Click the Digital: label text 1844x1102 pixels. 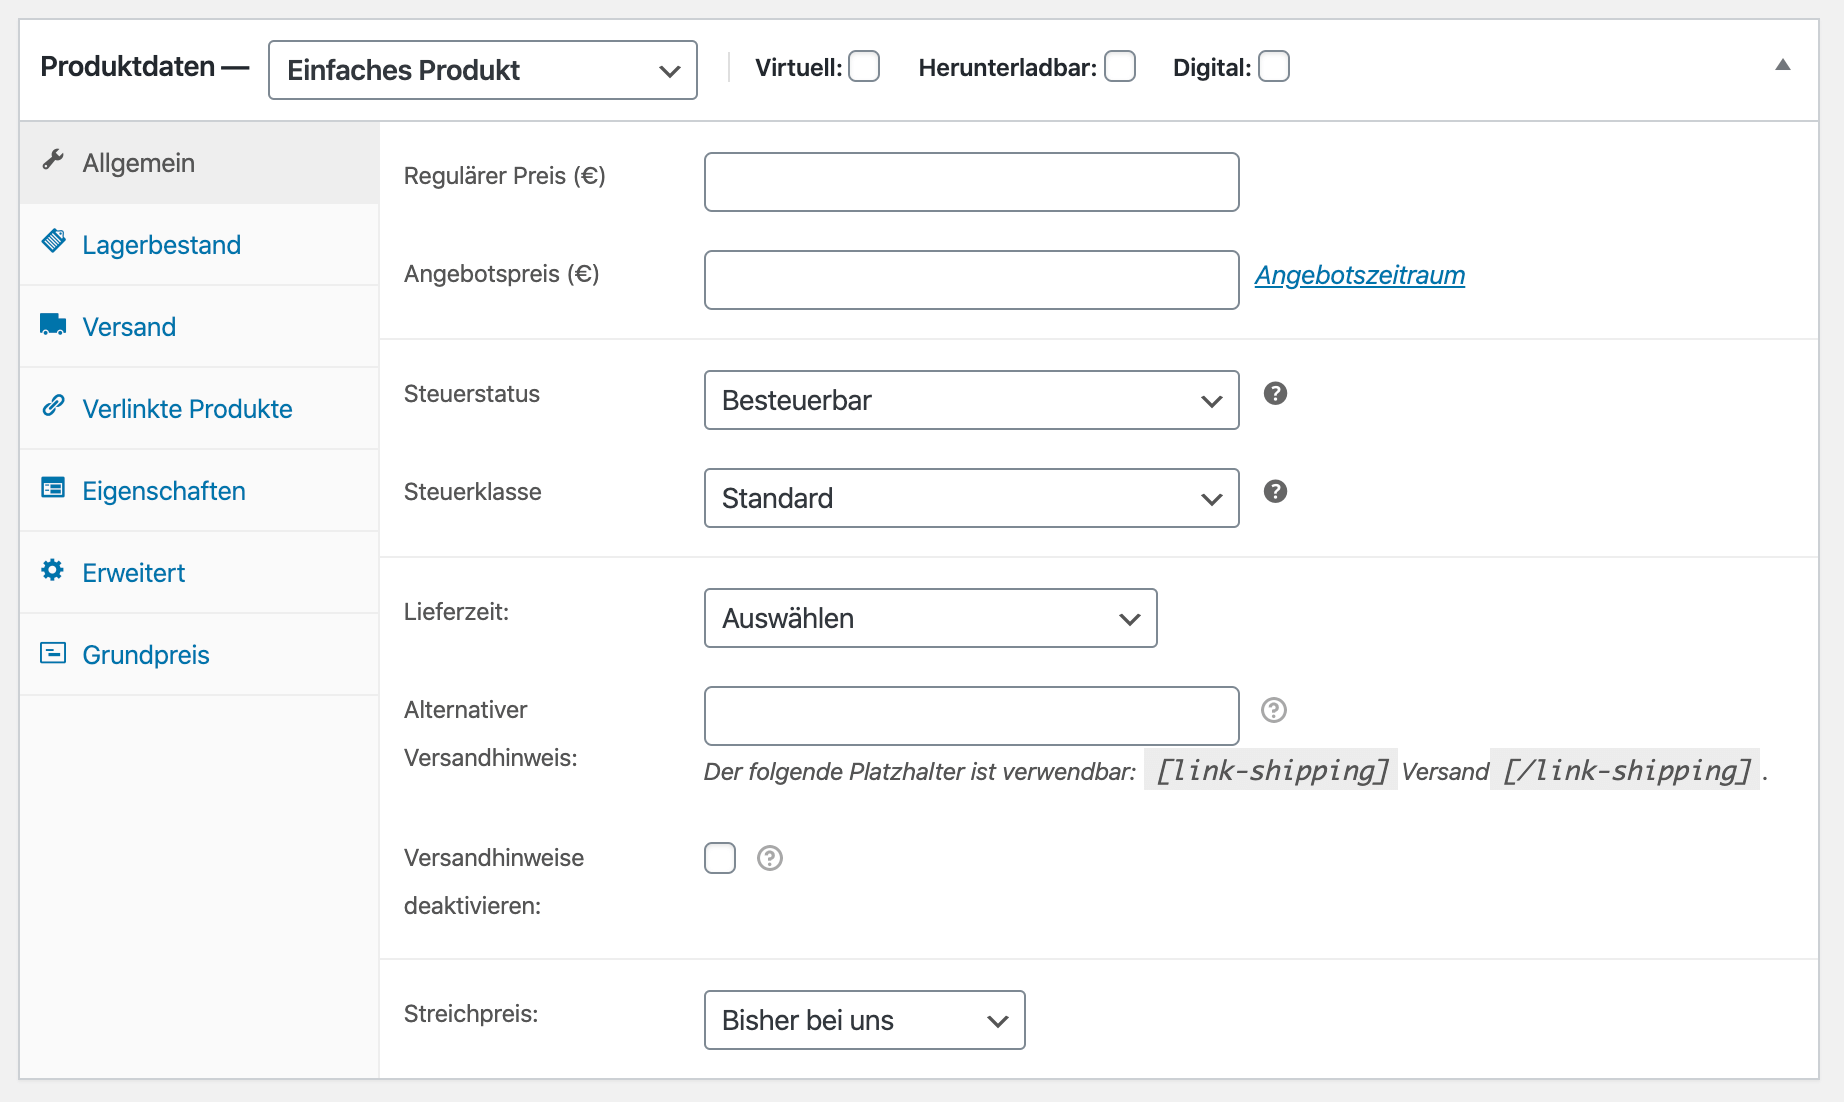(1212, 68)
